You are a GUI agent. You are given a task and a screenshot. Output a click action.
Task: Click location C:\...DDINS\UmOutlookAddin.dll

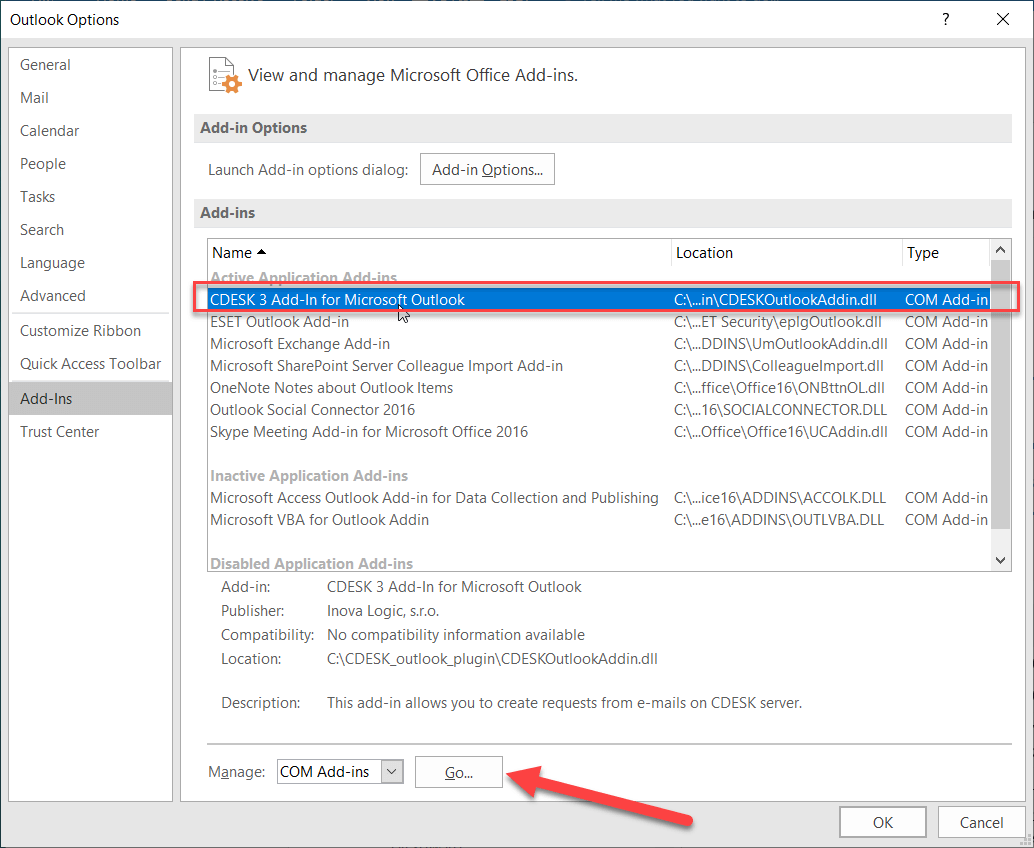pos(781,344)
